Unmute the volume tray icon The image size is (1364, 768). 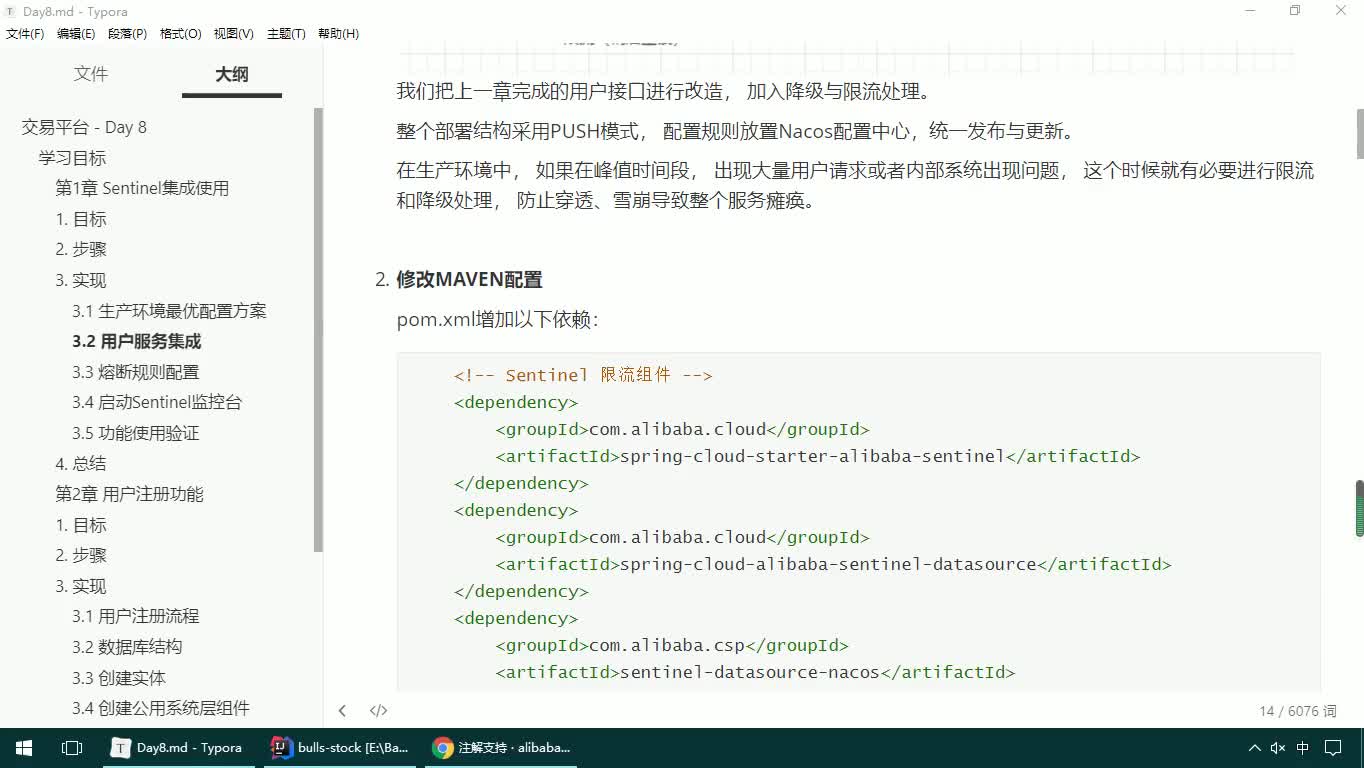pos(1278,747)
